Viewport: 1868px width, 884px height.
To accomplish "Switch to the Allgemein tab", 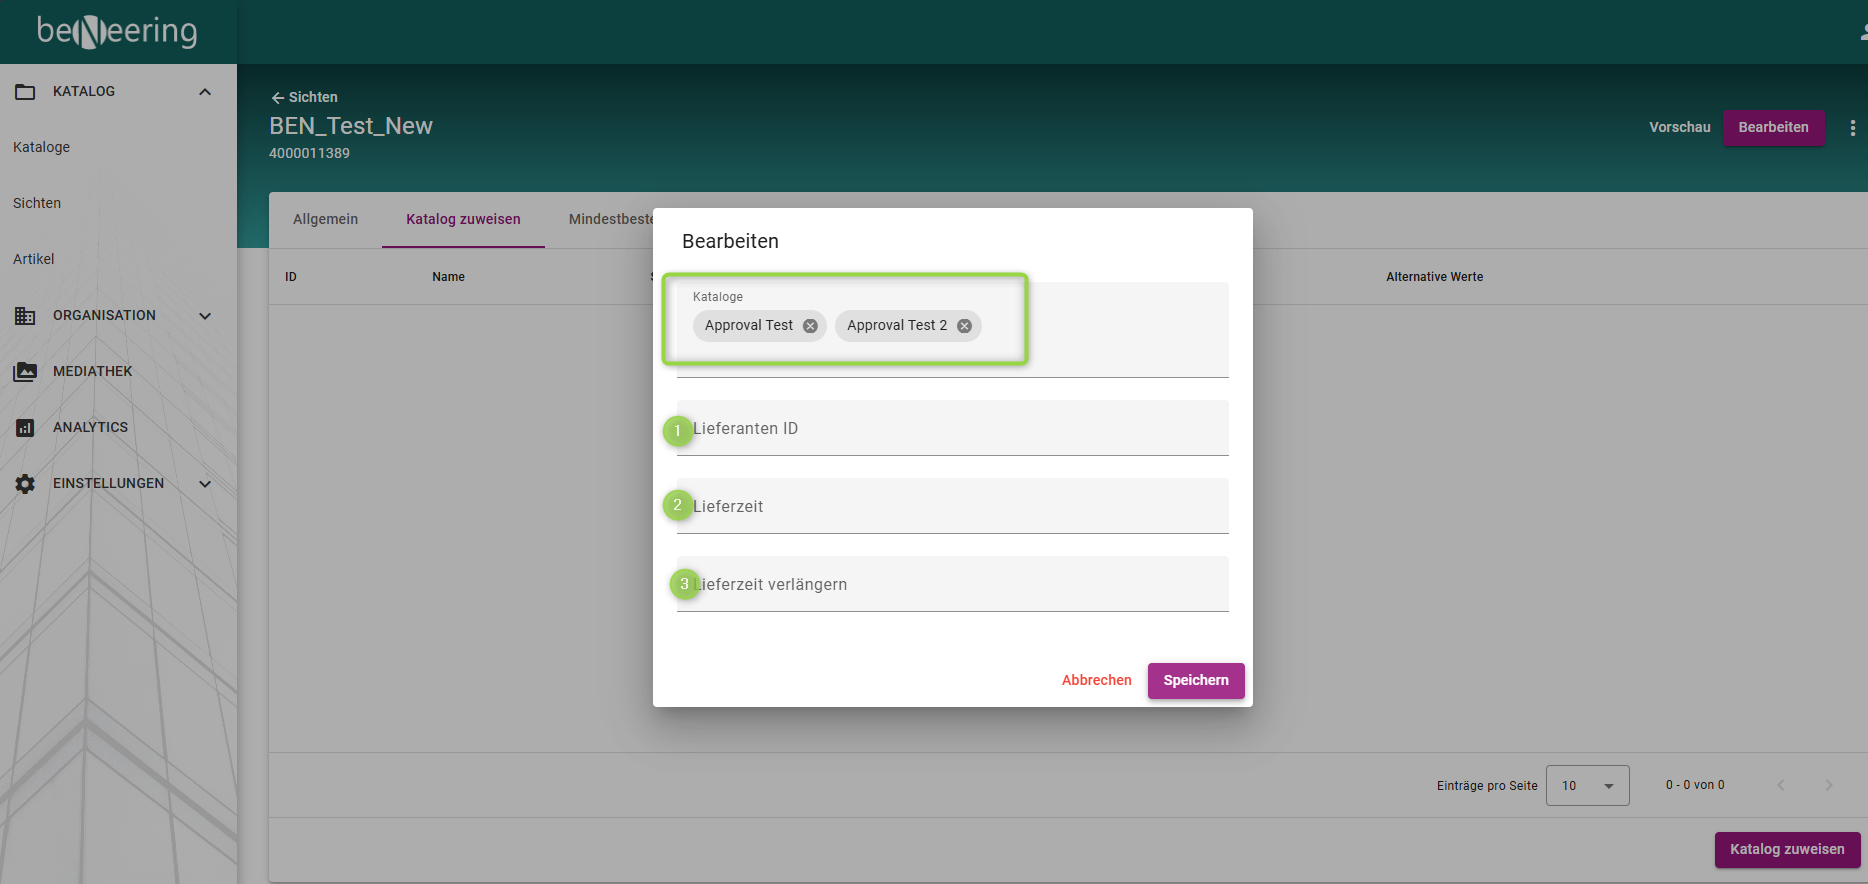I will 325,219.
